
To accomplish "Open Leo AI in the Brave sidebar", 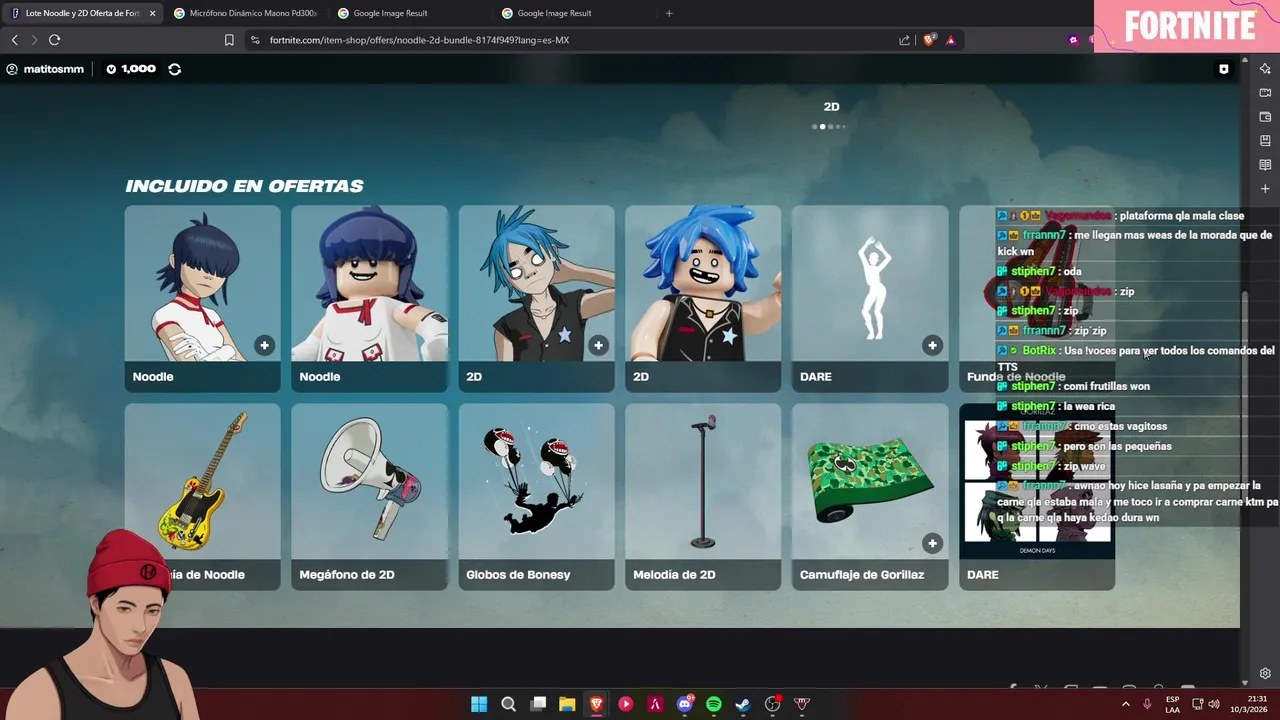I will 1265,69.
